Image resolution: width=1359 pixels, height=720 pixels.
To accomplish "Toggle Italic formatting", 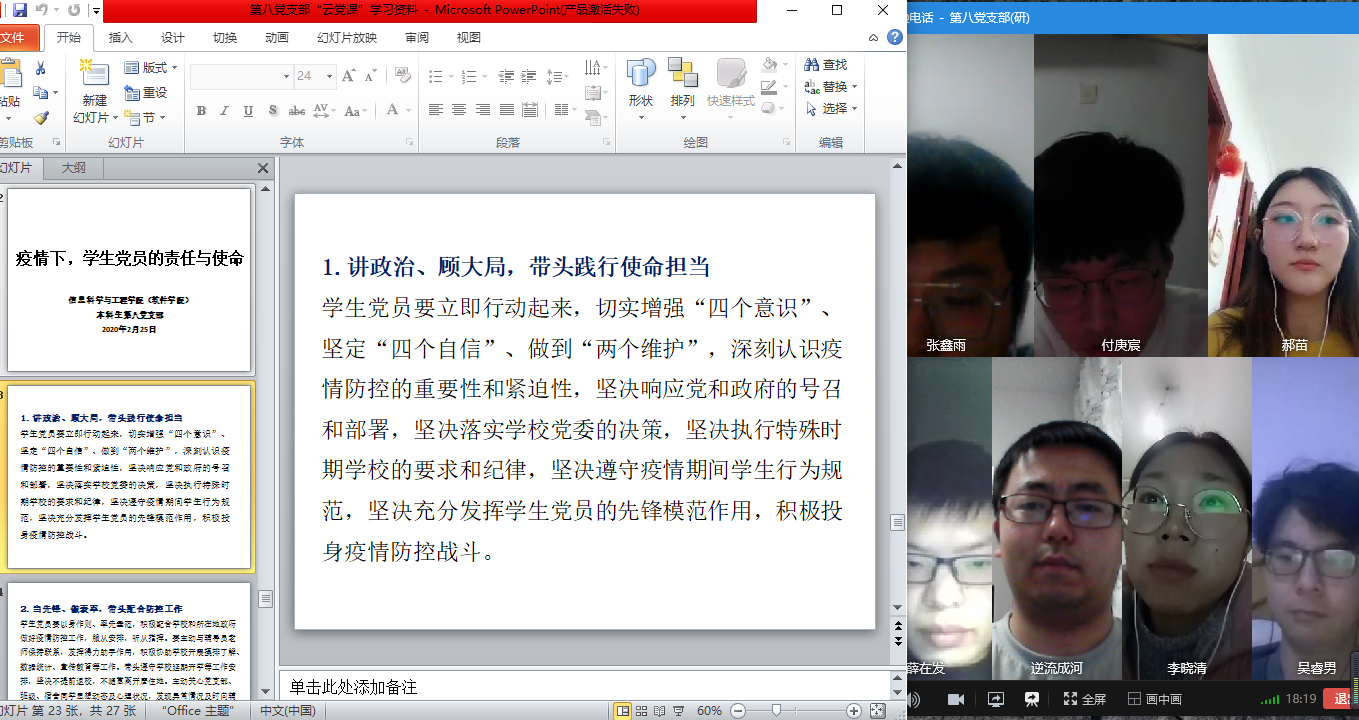I will [x=225, y=111].
